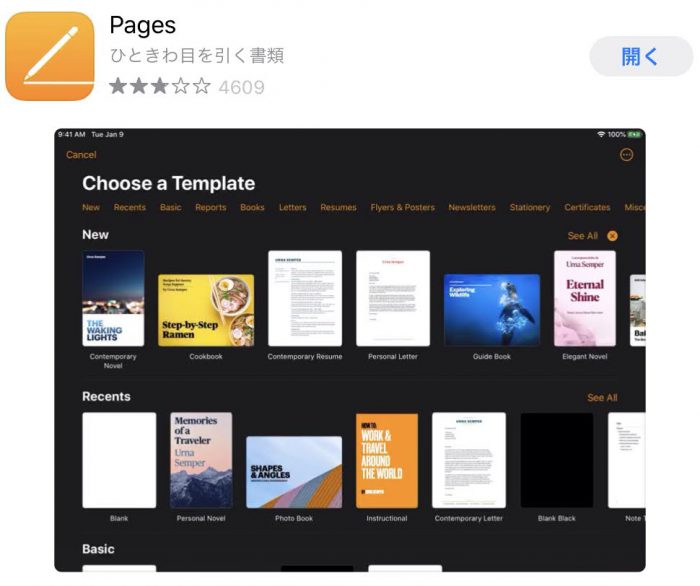Select the Certificates category tab

[x=587, y=208]
